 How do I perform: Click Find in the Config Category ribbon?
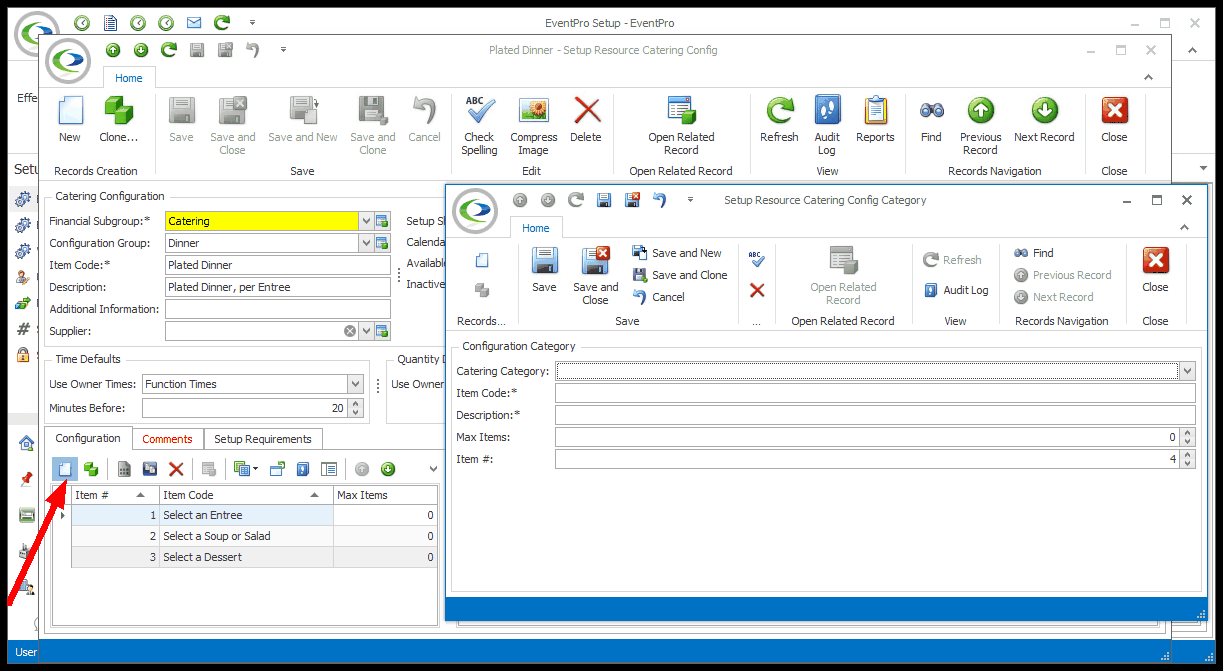[x=1034, y=253]
